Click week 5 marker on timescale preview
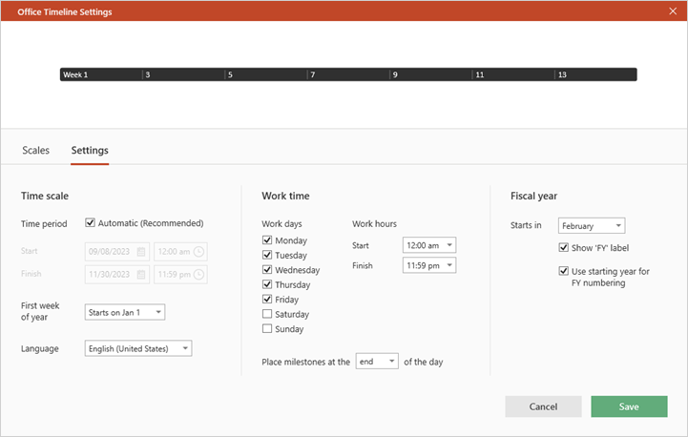Viewport: 688px width, 437px height. [x=230, y=75]
